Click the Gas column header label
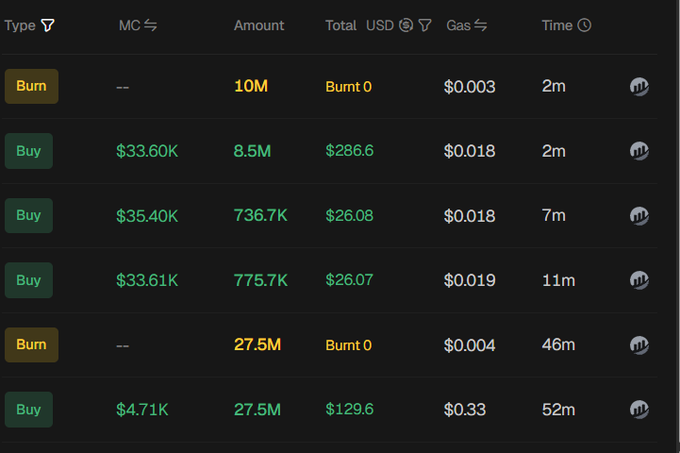The width and height of the screenshot is (680, 453). pyautogui.click(x=458, y=26)
